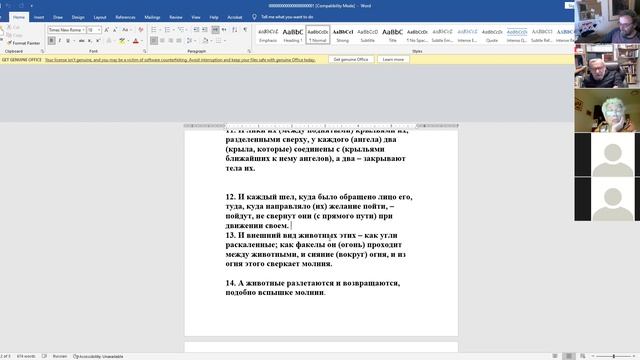Switch to Print Layout view in status bar
Image resolution: width=640 pixels, height=360 pixels.
[569, 356]
